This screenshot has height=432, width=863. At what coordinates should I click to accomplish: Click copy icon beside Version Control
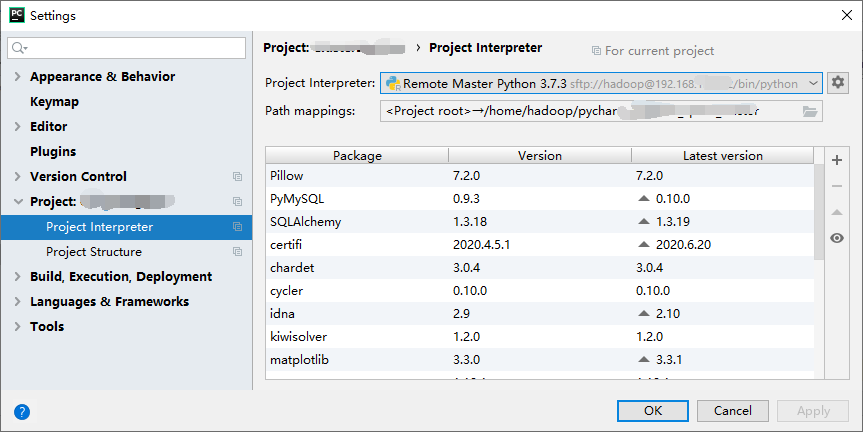[237, 177]
